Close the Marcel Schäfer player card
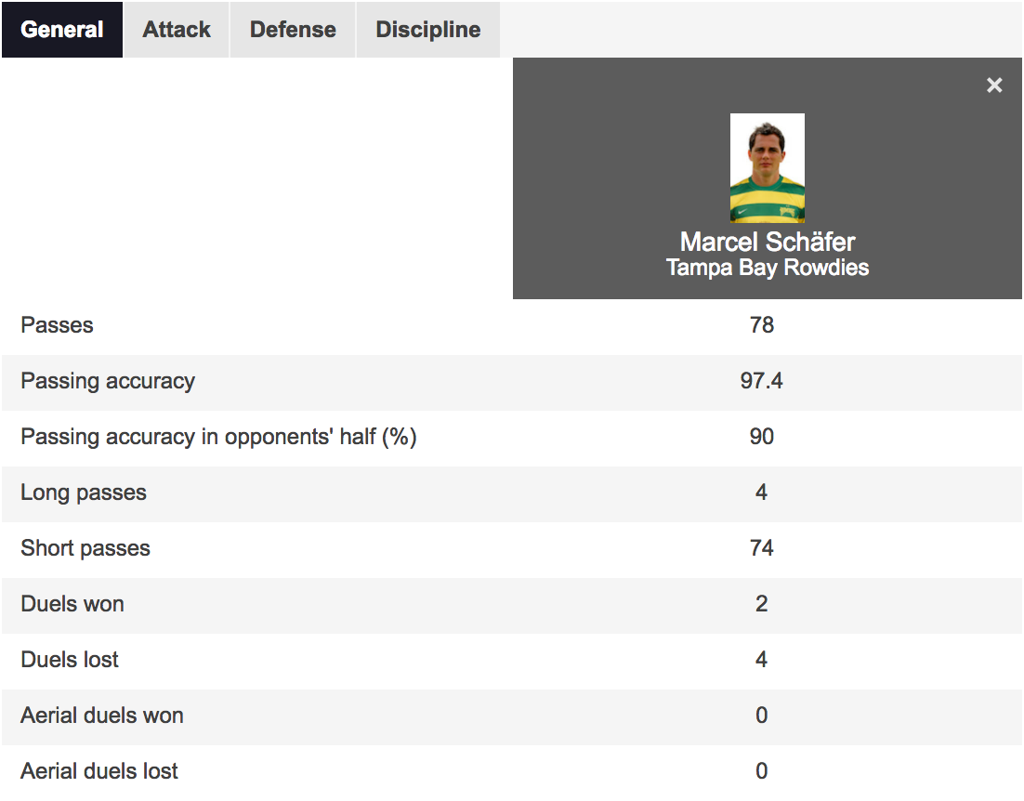 click(994, 85)
